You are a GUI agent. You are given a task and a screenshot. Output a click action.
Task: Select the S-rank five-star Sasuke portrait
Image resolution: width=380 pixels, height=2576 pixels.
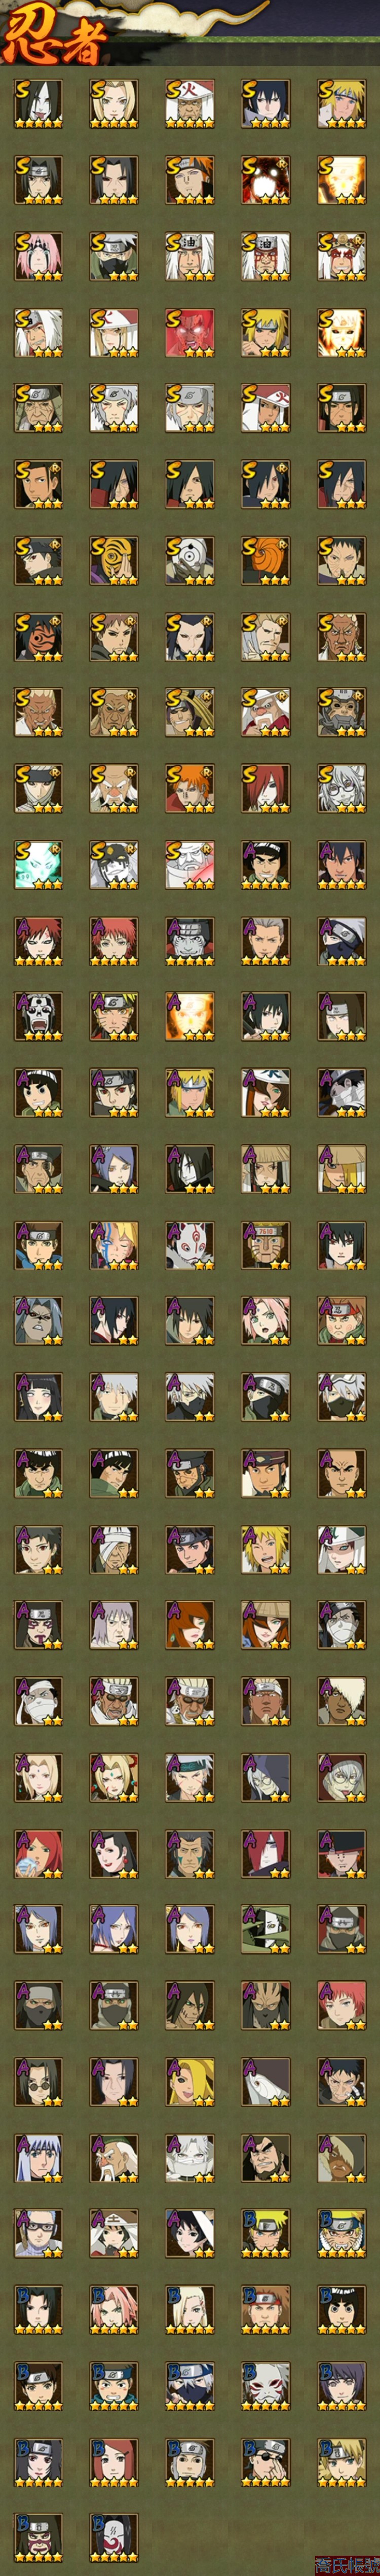click(266, 104)
